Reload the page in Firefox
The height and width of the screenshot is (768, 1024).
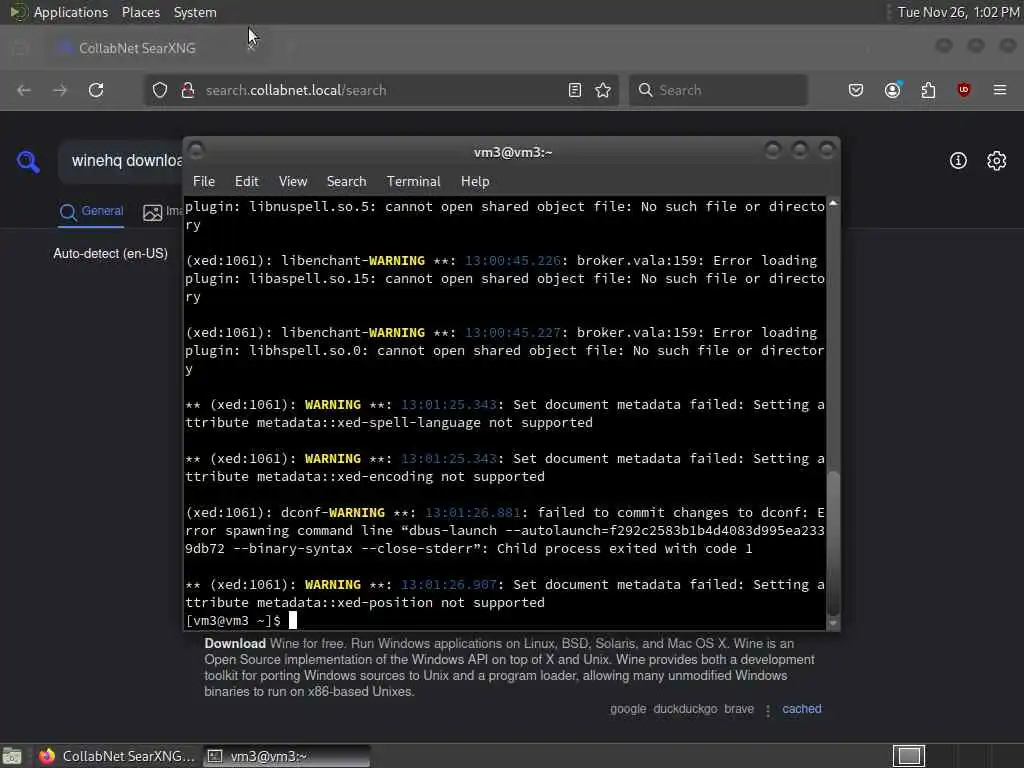click(96, 90)
